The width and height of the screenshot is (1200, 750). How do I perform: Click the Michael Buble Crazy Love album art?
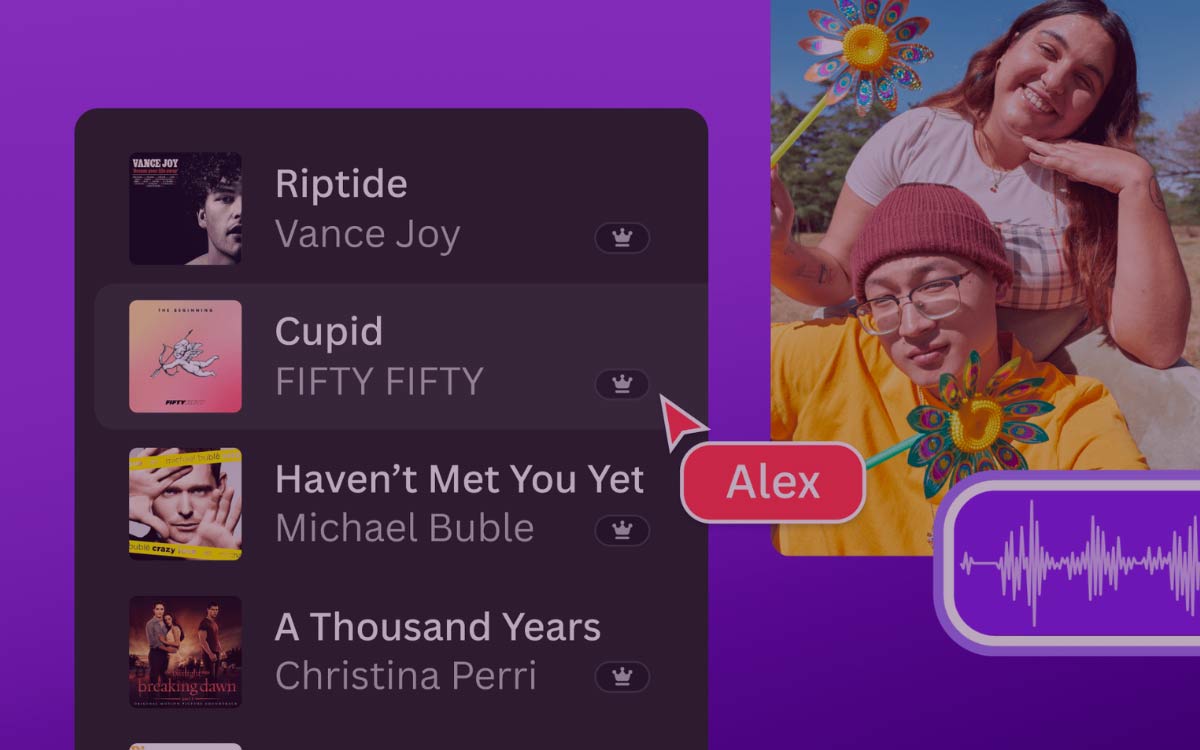point(185,504)
